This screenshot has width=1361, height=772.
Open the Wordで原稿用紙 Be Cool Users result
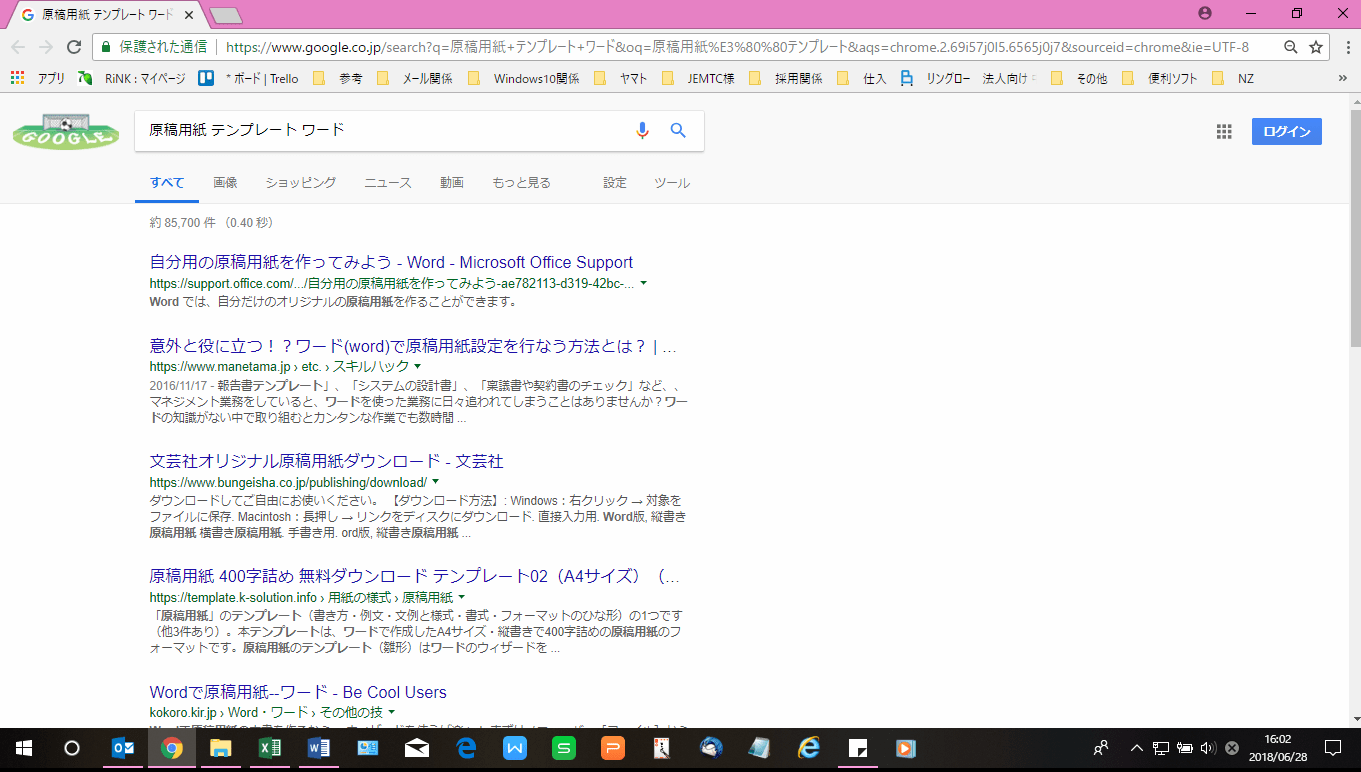point(298,692)
